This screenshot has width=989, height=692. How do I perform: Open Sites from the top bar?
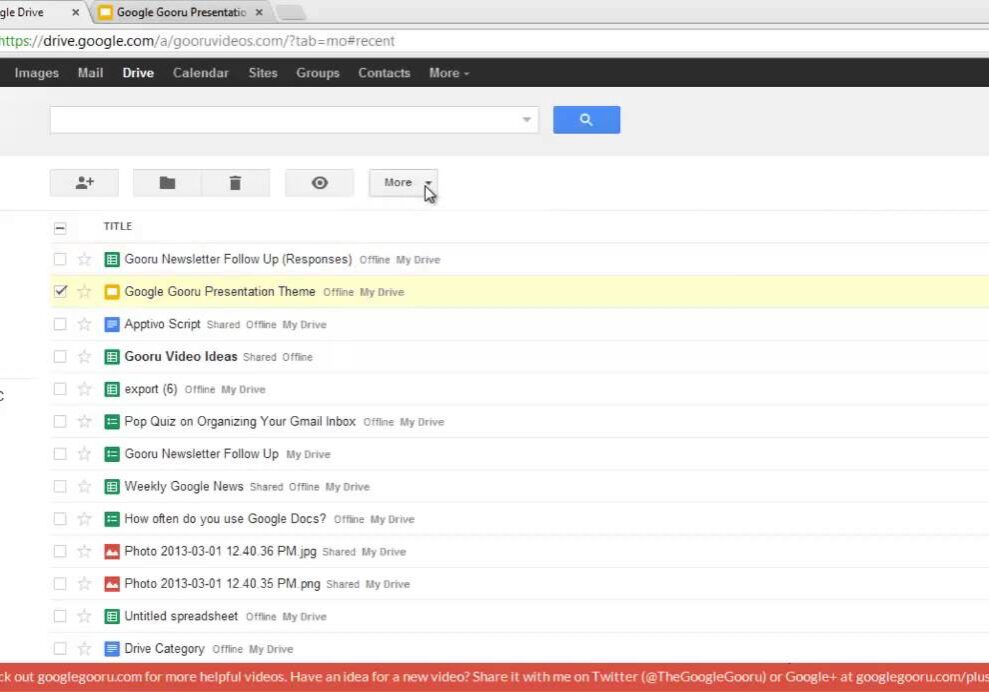pos(263,73)
